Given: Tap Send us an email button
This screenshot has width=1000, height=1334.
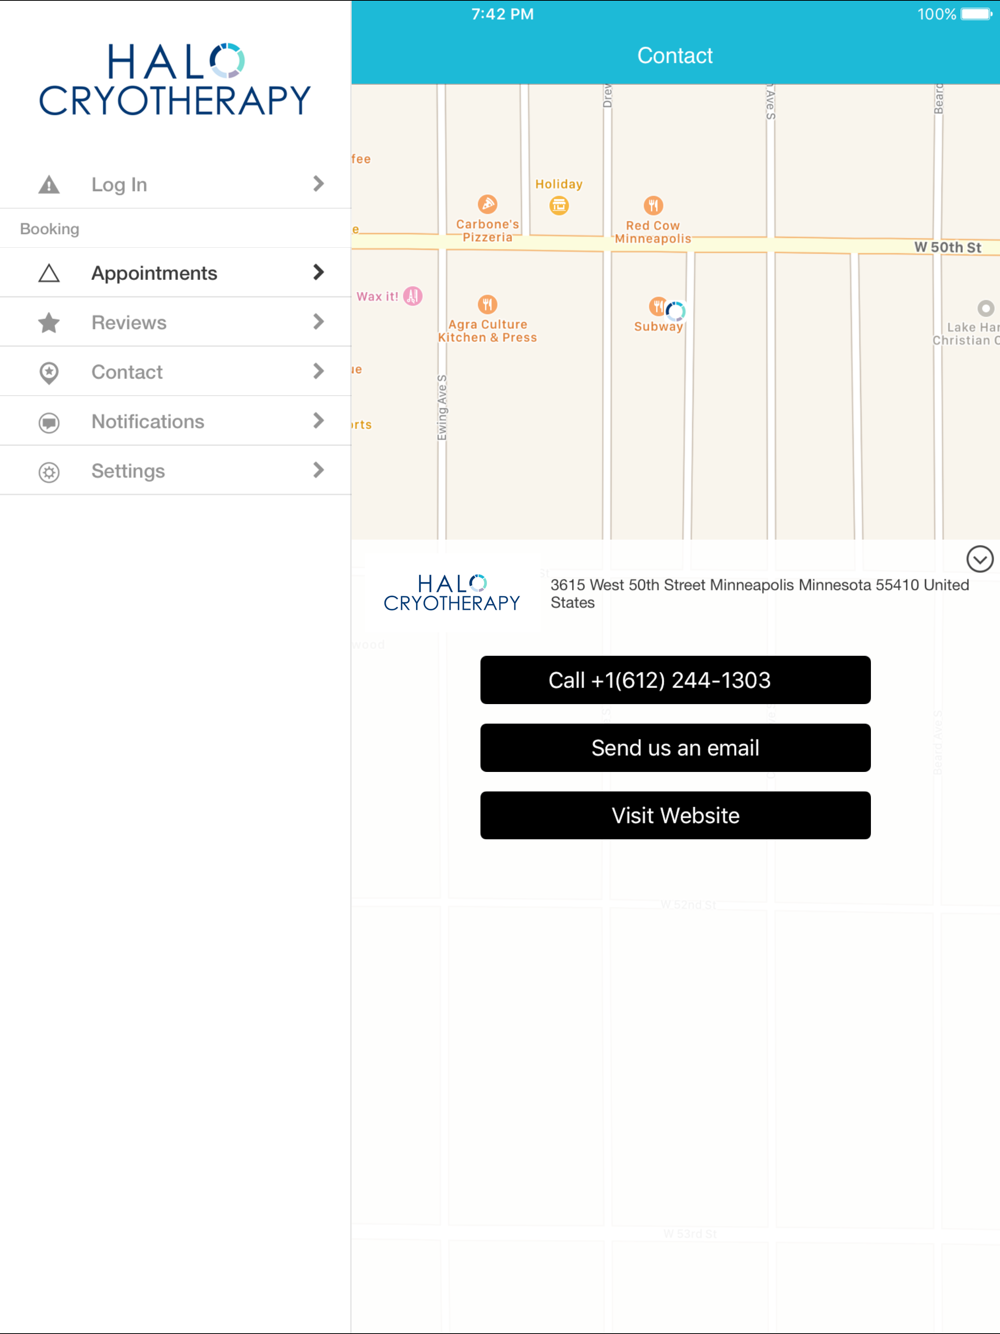Looking at the screenshot, I should pos(675,748).
